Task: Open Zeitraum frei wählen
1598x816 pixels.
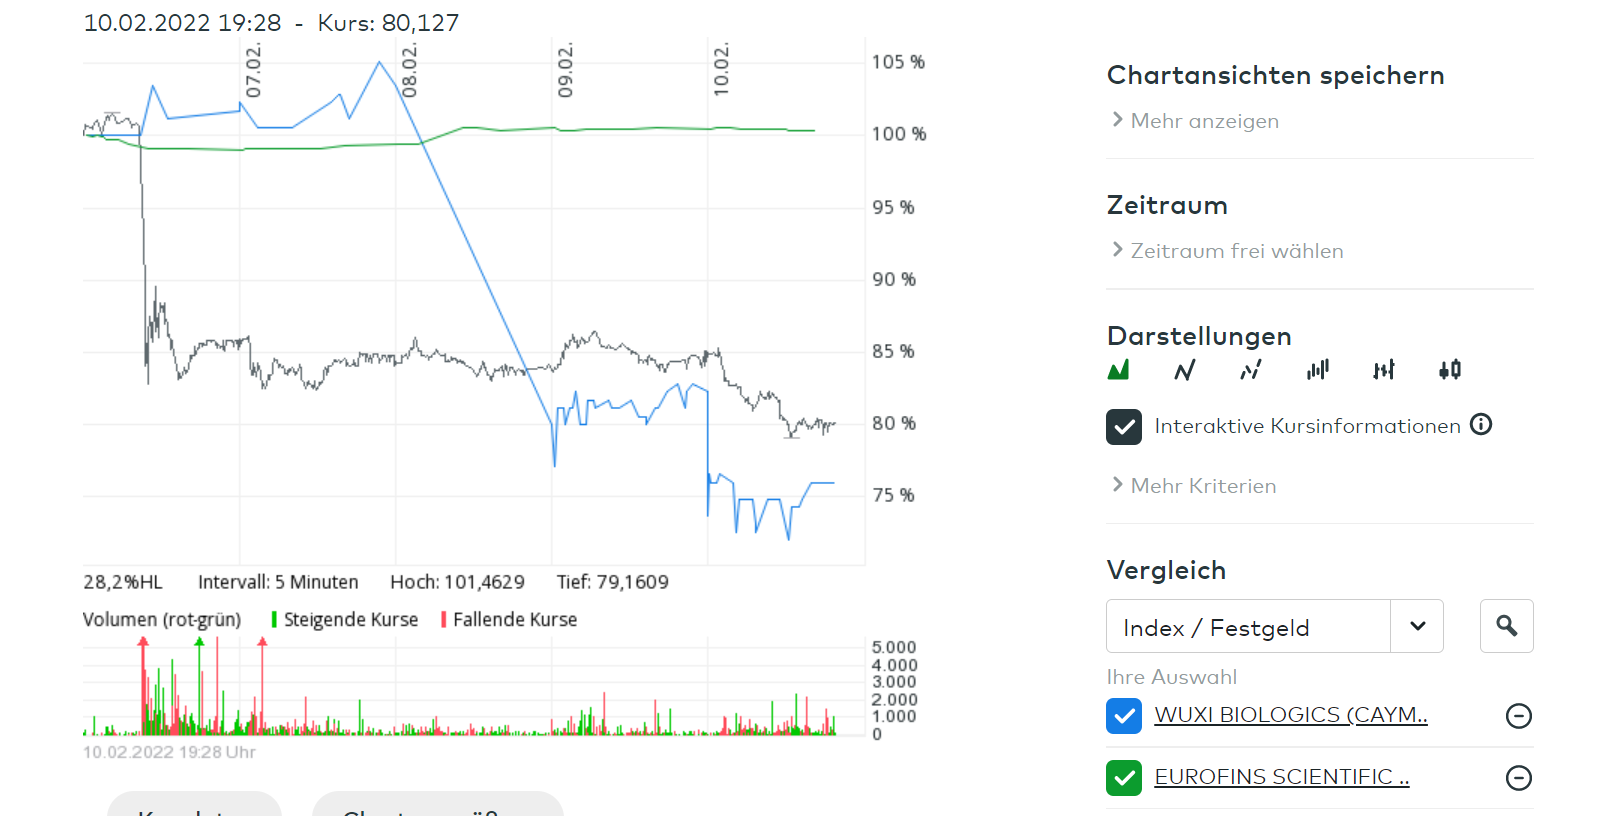Action: [1237, 250]
